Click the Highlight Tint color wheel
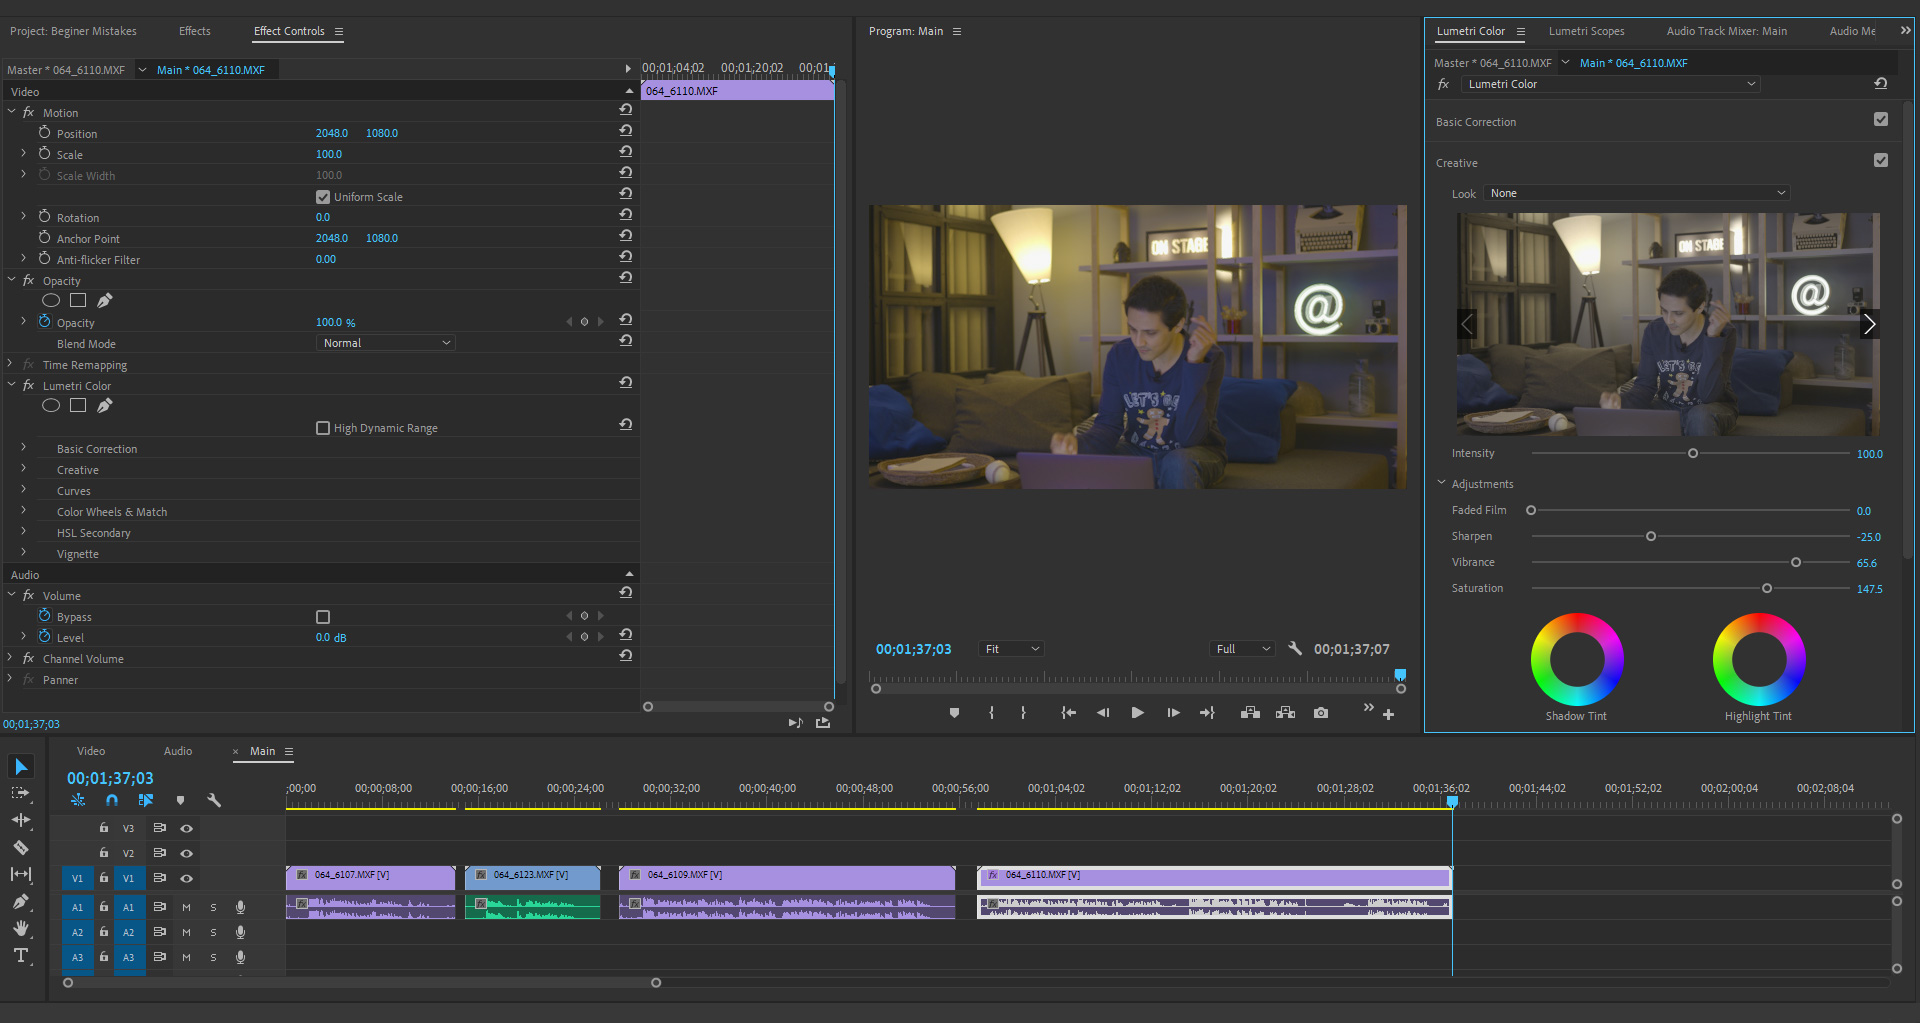The height and width of the screenshot is (1023, 1920). (x=1759, y=659)
